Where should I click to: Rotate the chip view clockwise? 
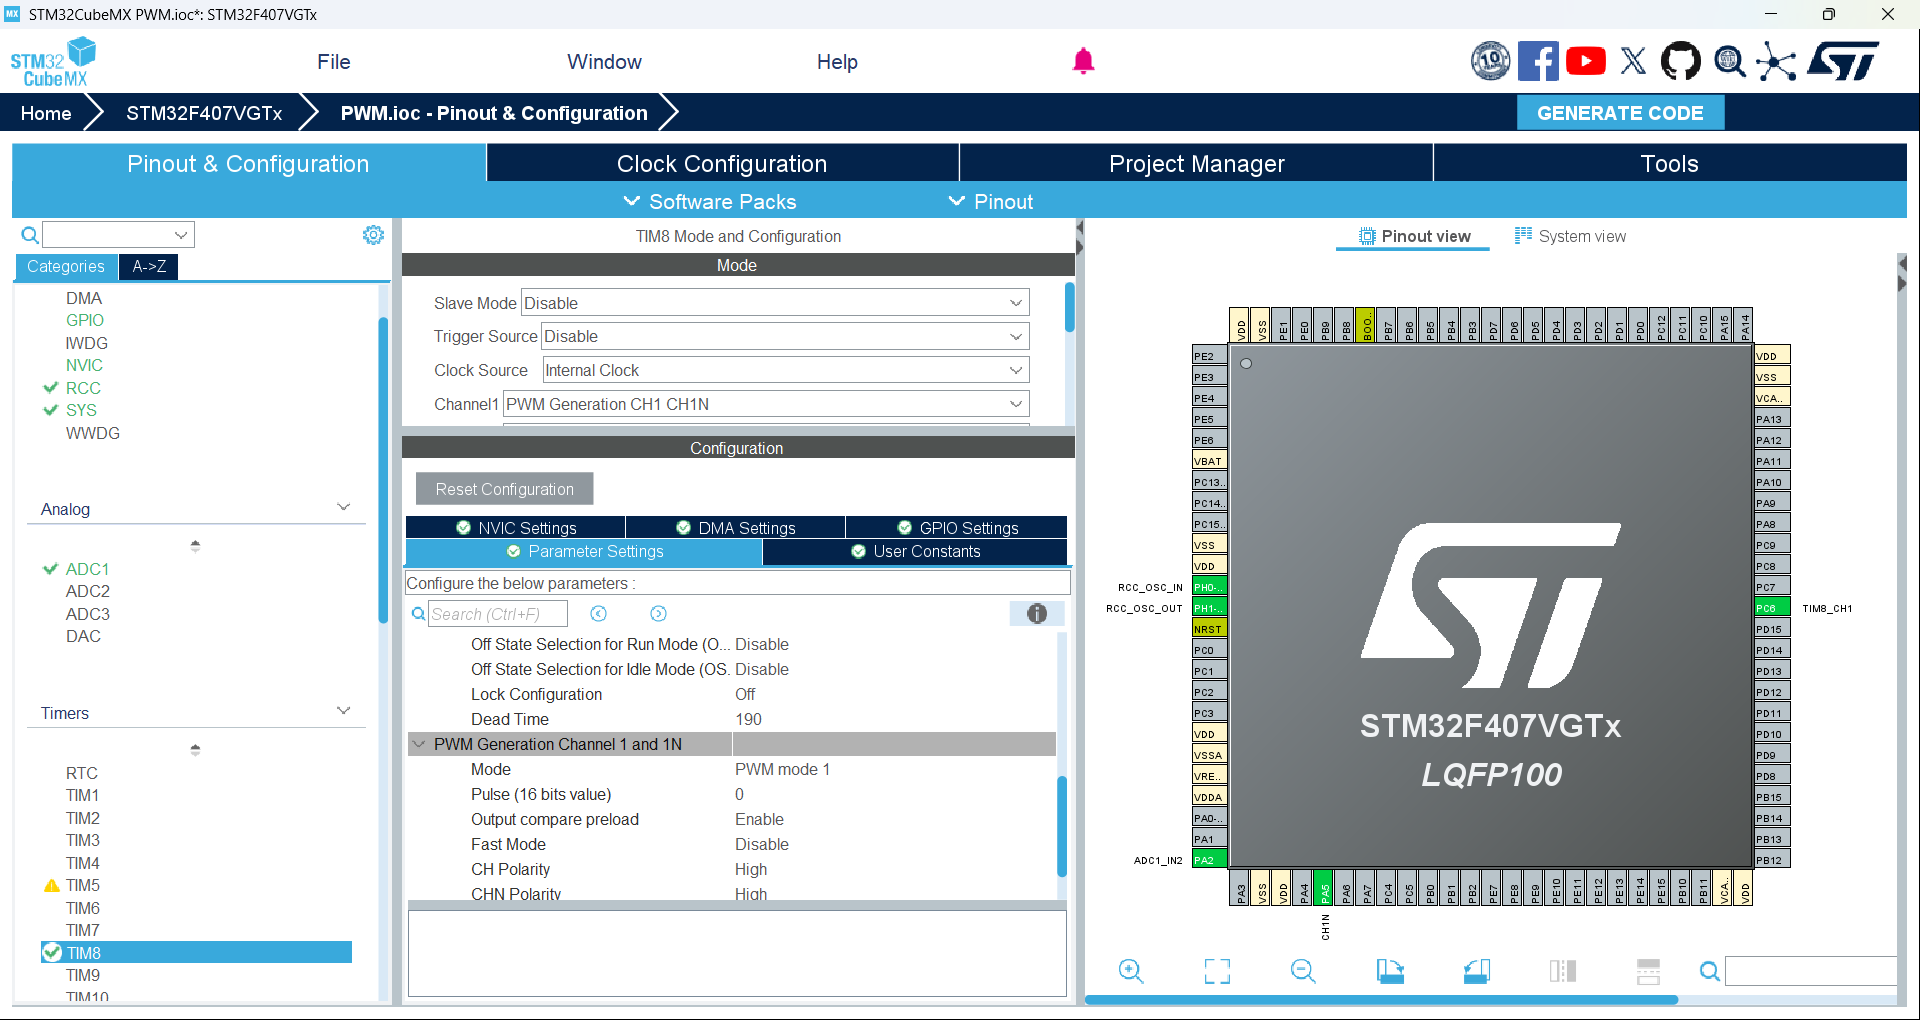(1390, 971)
